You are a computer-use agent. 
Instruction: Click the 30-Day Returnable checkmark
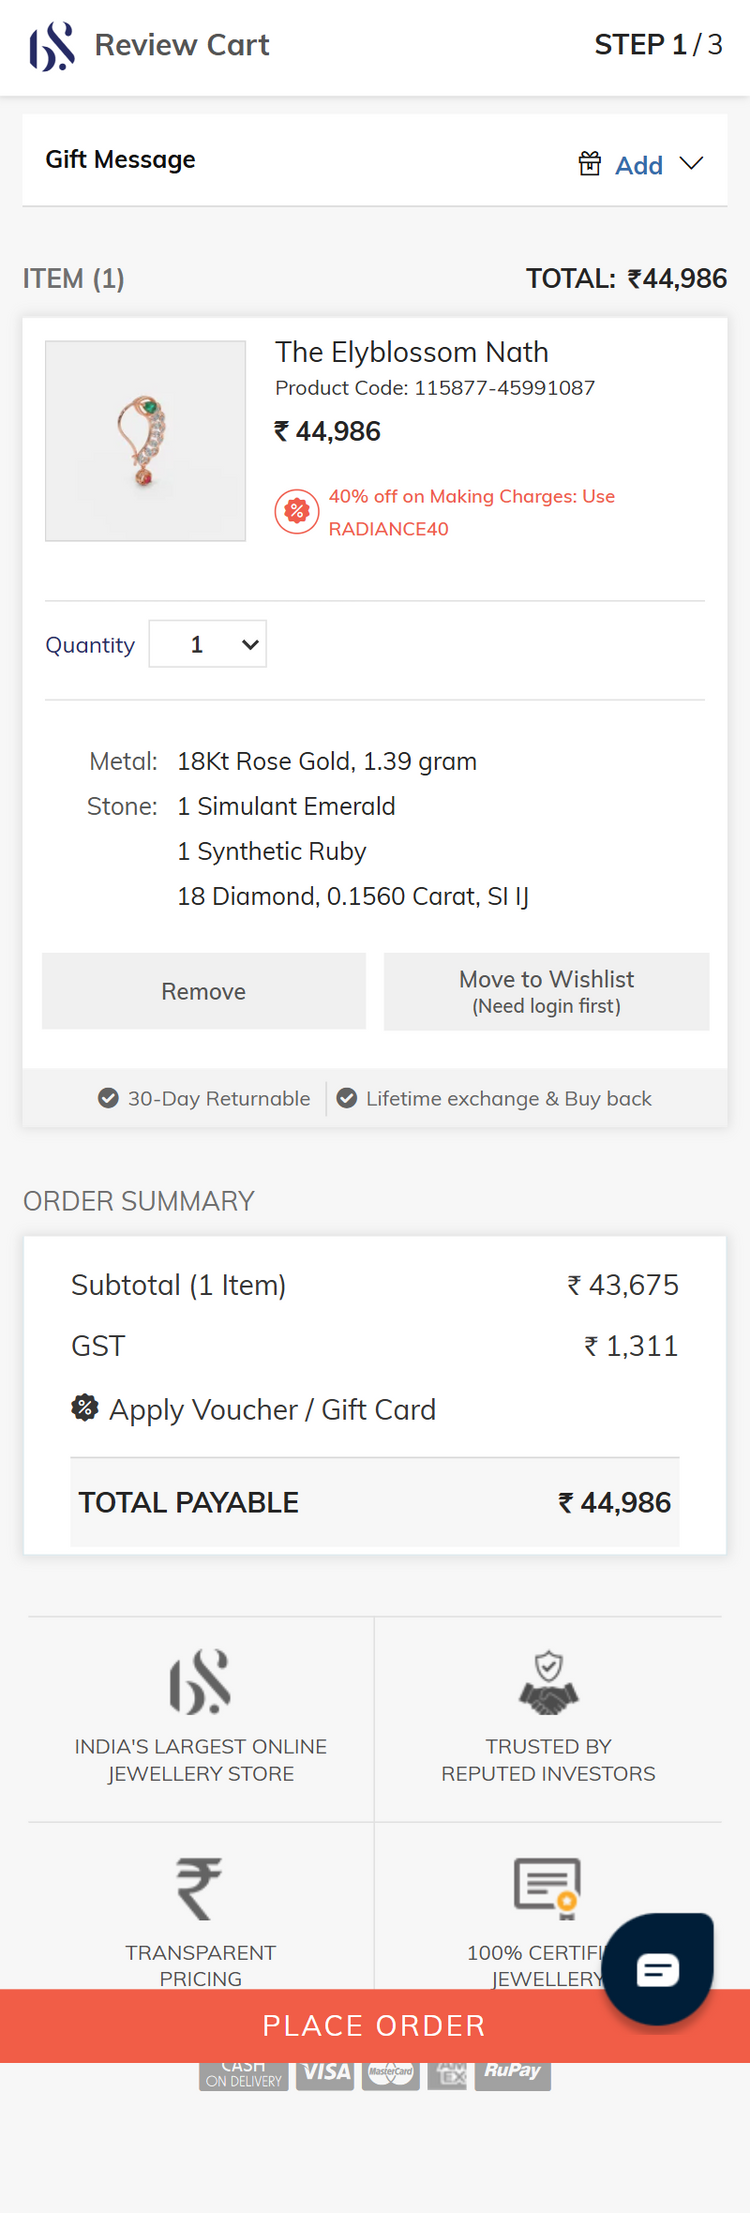click(108, 1098)
